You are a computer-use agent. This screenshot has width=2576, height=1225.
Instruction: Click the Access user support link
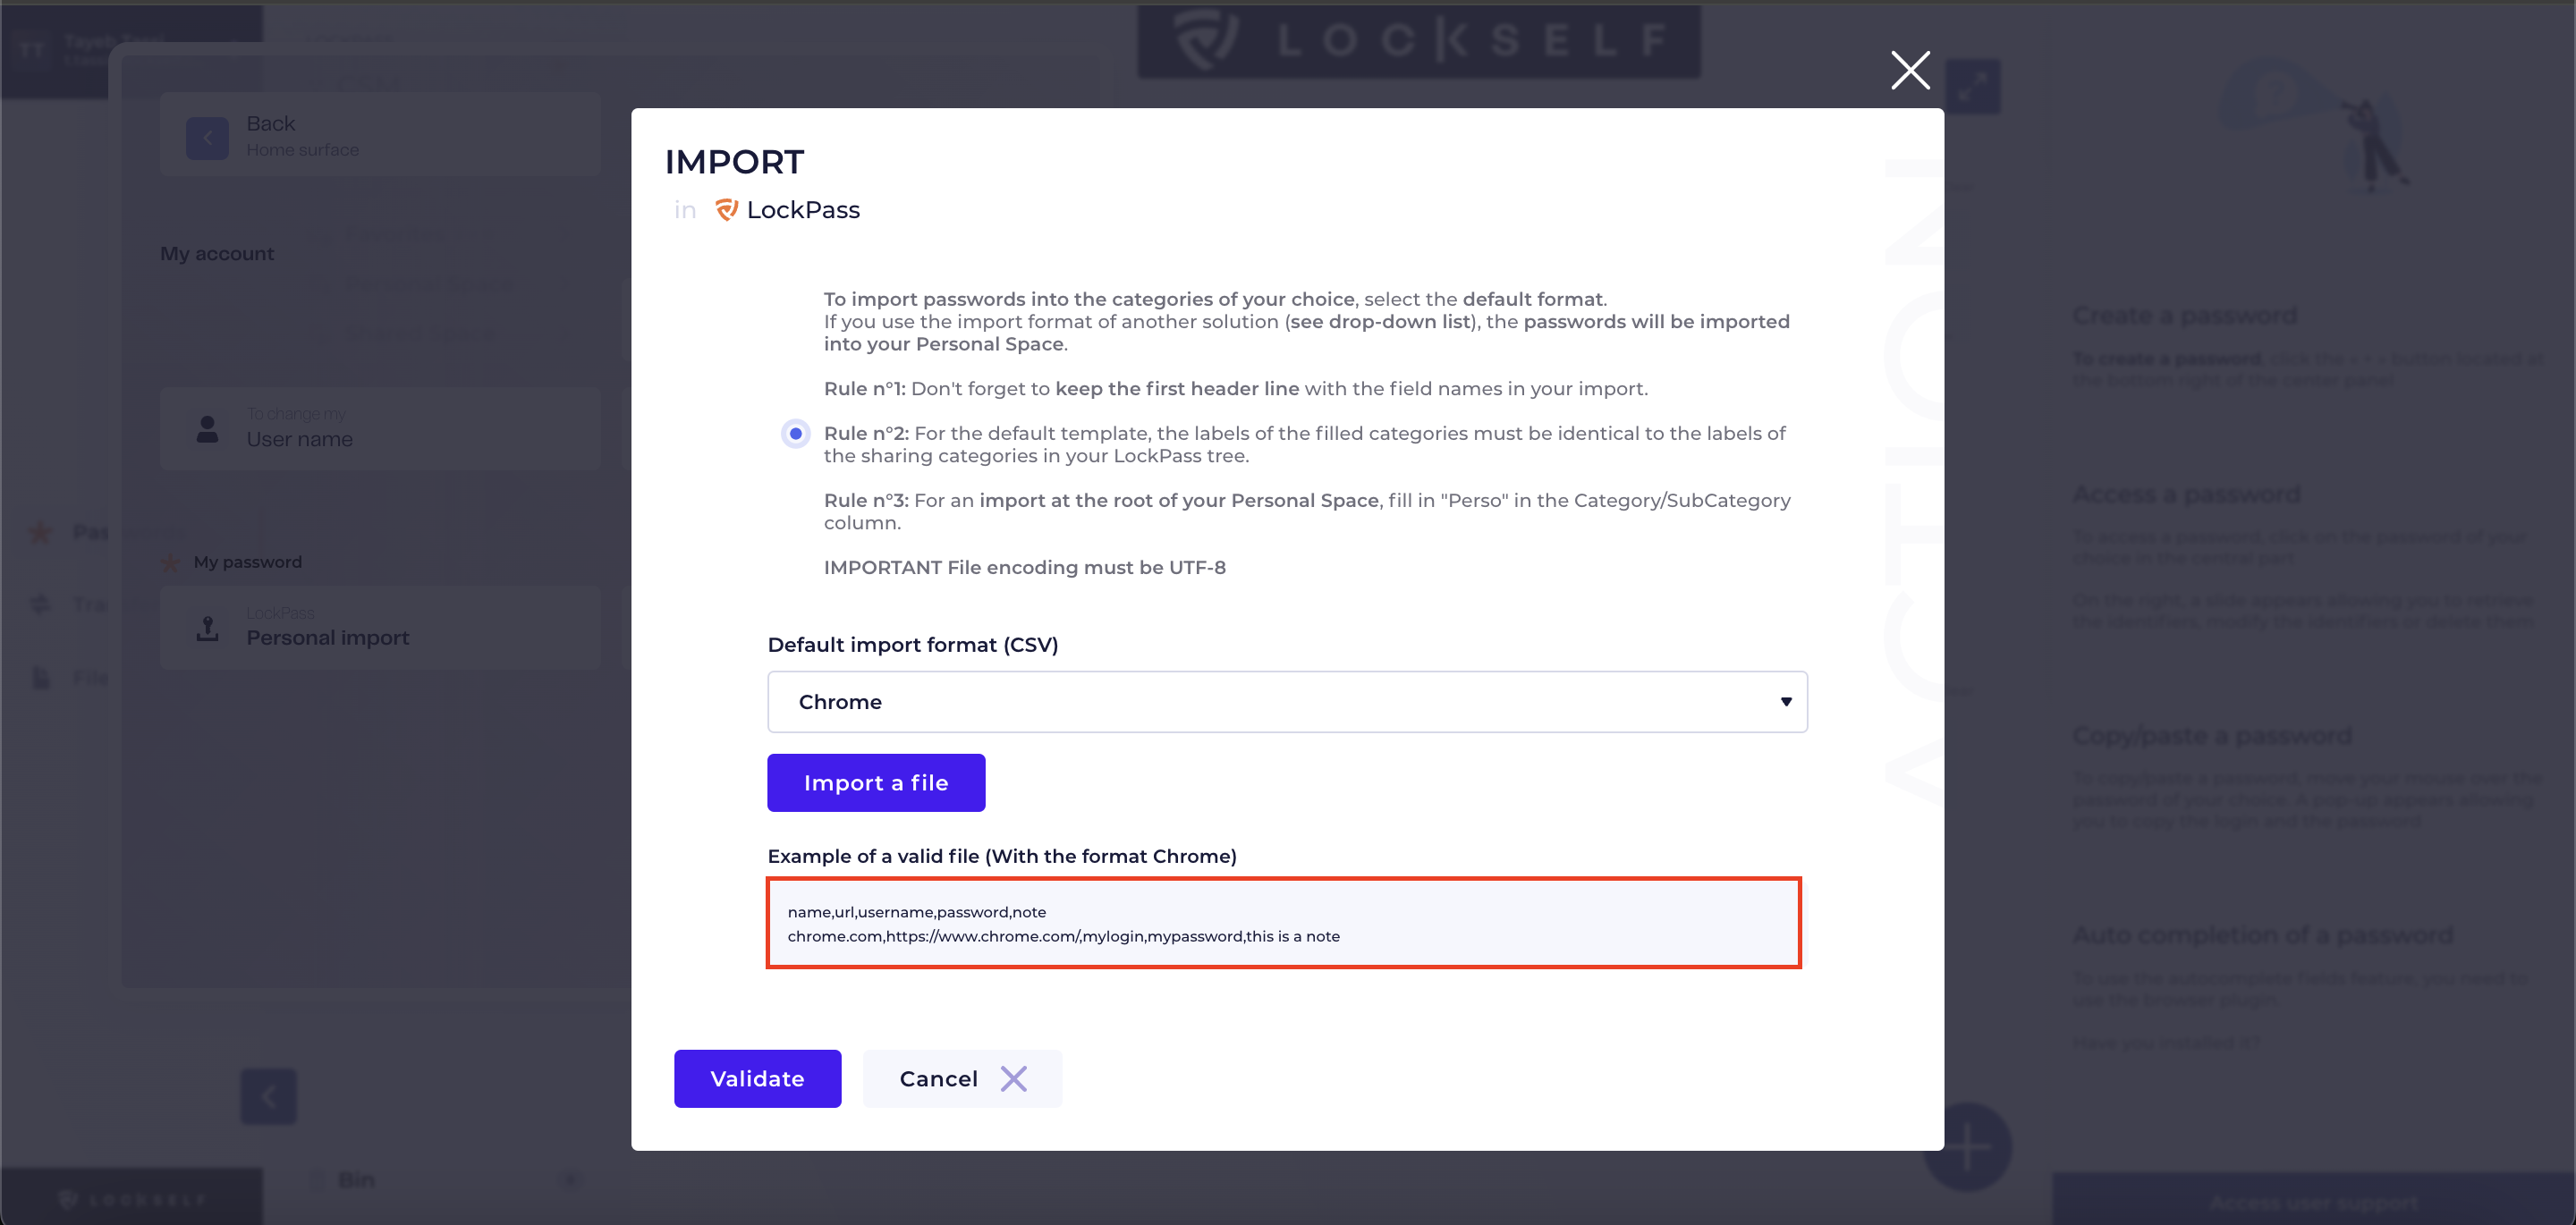click(x=2312, y=1201)
